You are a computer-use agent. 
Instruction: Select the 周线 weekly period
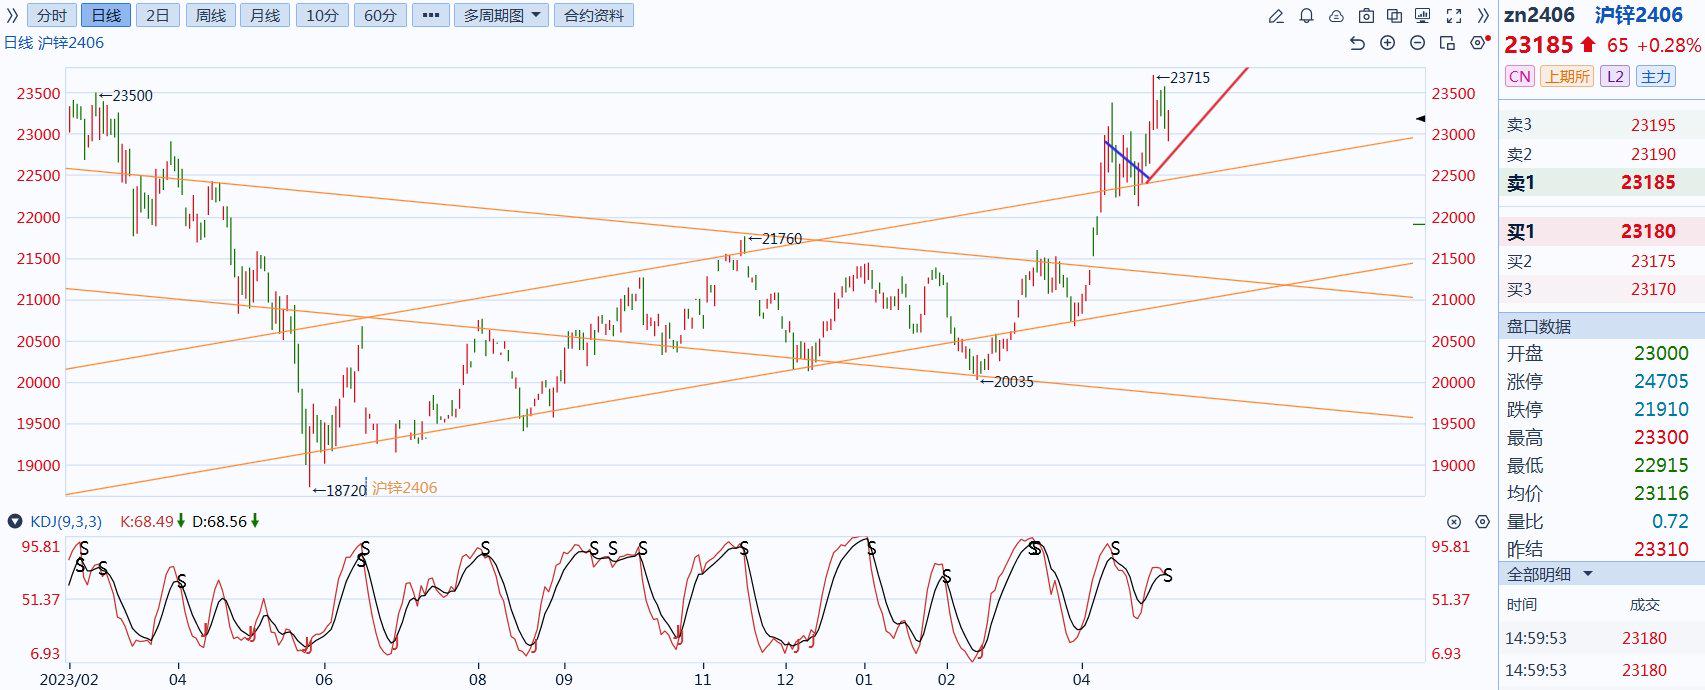(x=210, y=16)
